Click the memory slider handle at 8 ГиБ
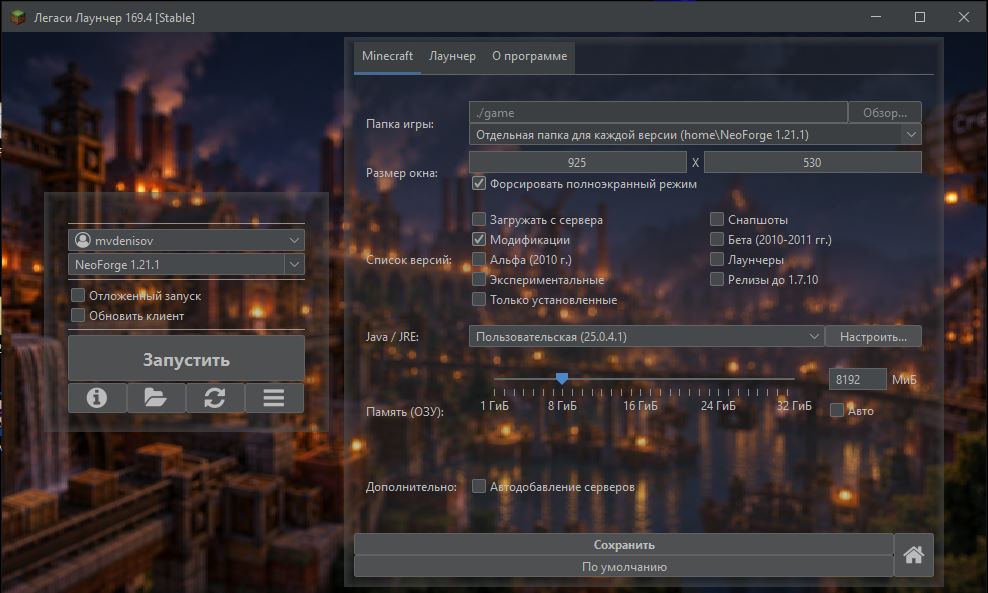Image resolution: width=988 pixels, height=593 pixels. pos(562,378)
